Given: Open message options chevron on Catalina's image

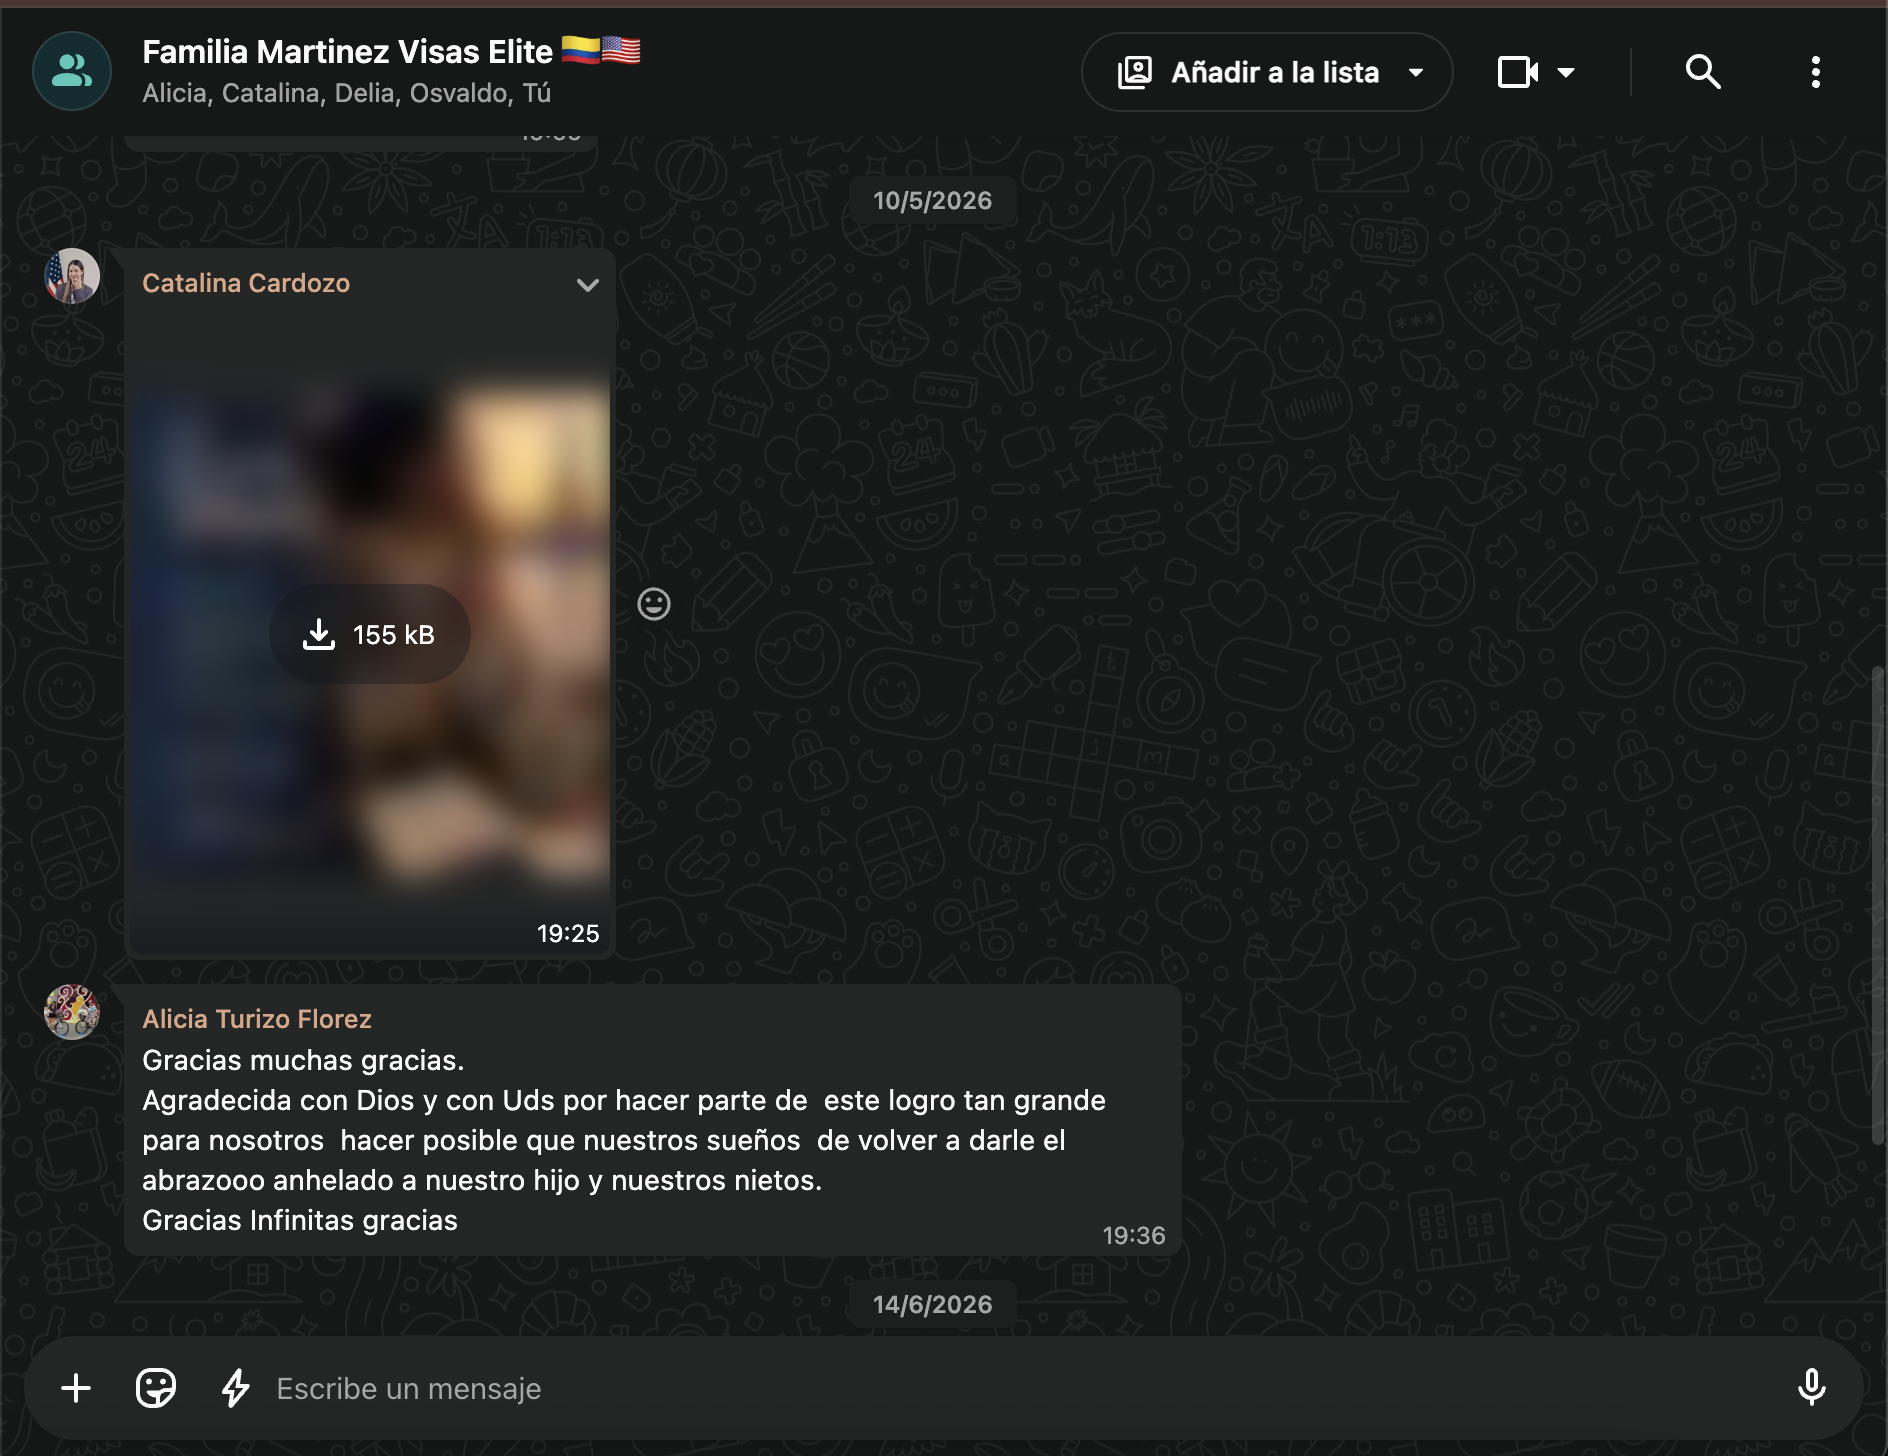Looking at the screenshot, I should tap(587, 285).
